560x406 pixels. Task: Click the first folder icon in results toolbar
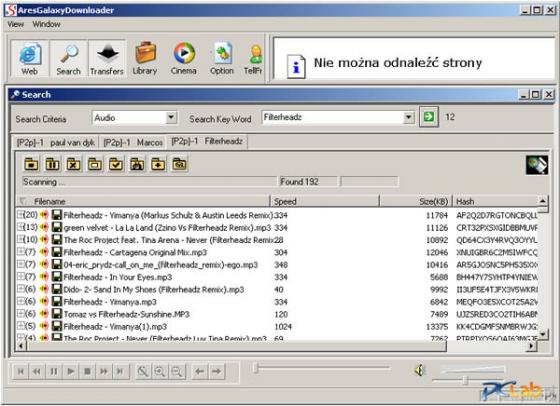[31, 164]
